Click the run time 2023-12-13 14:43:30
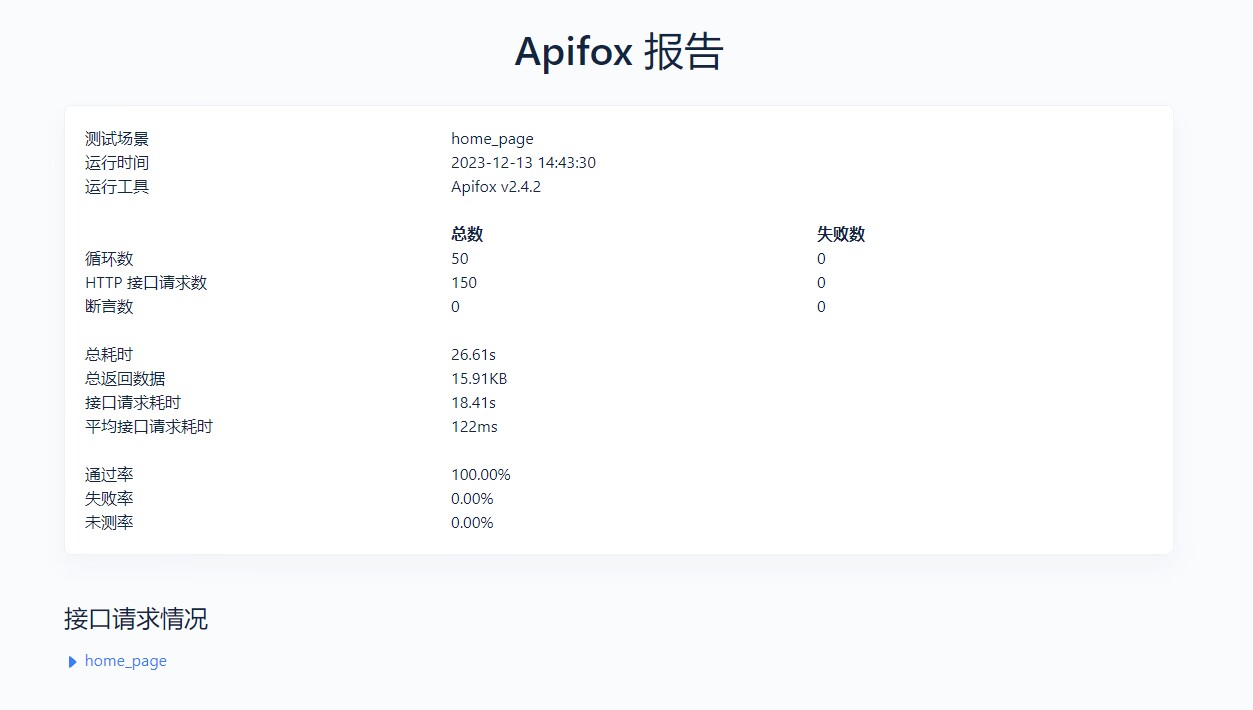Screen dimensions: 1253x710 [x=523, y=163]
